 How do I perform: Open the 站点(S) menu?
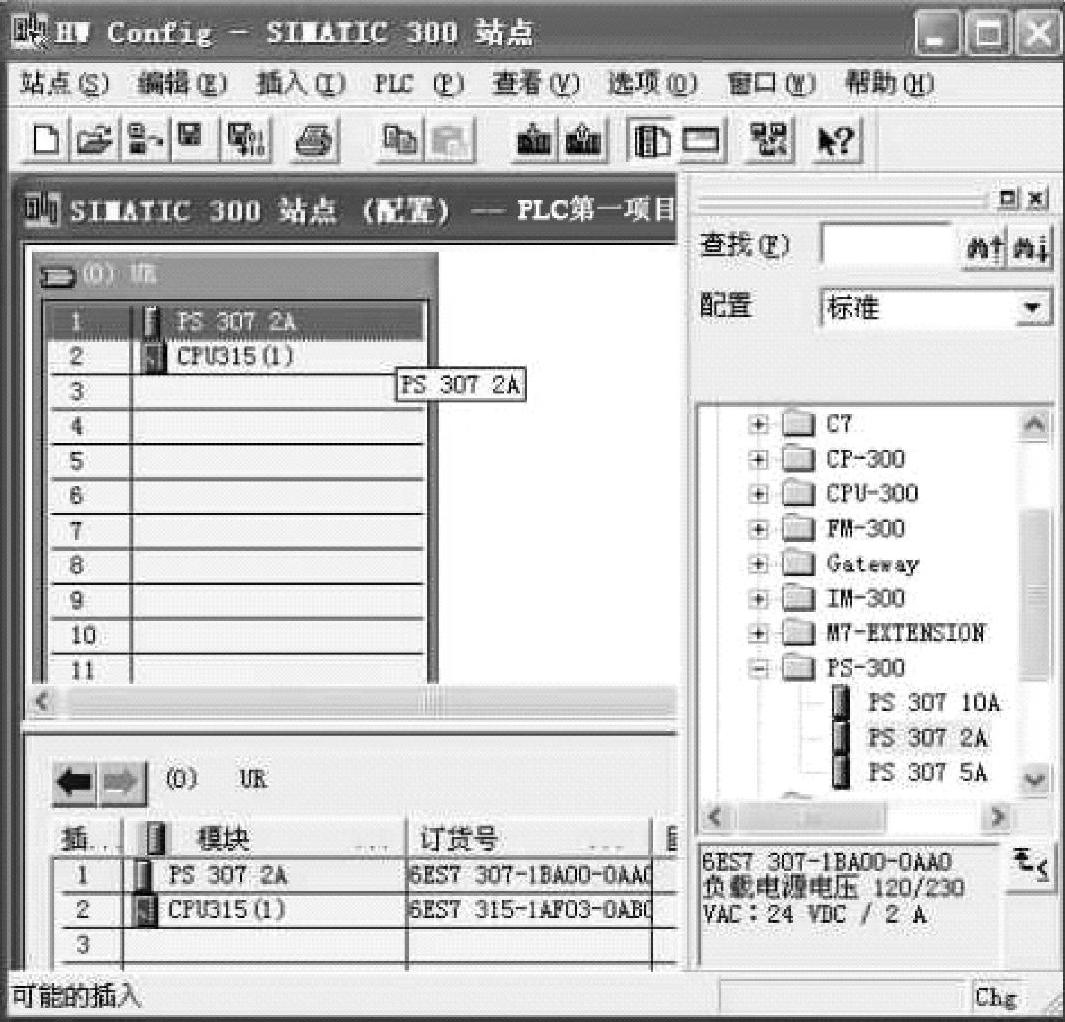tap(64, 84)
